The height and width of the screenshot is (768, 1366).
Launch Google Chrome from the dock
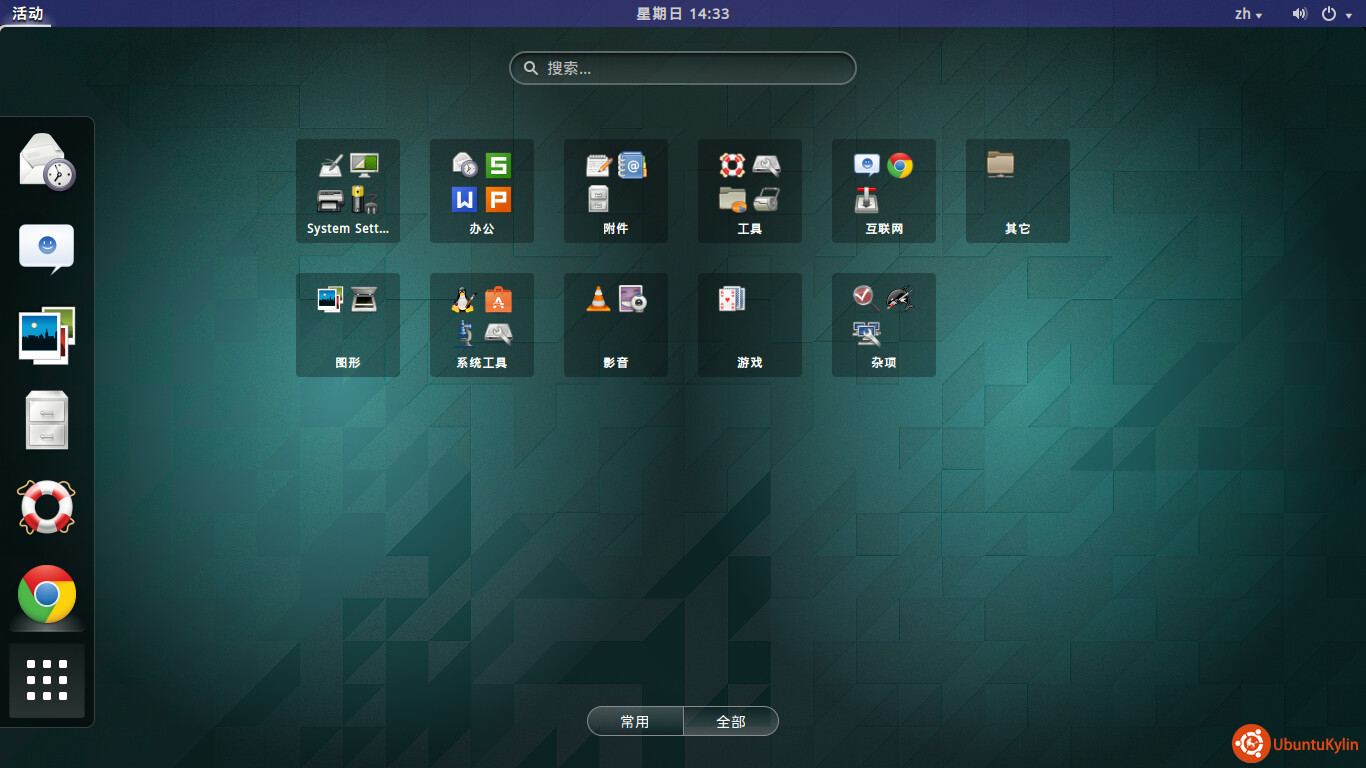pos(47,594)
